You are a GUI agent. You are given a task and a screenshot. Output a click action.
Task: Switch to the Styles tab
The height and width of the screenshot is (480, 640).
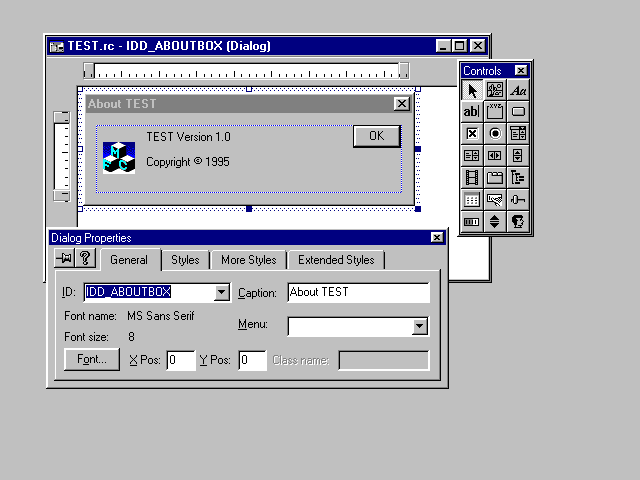185,260
